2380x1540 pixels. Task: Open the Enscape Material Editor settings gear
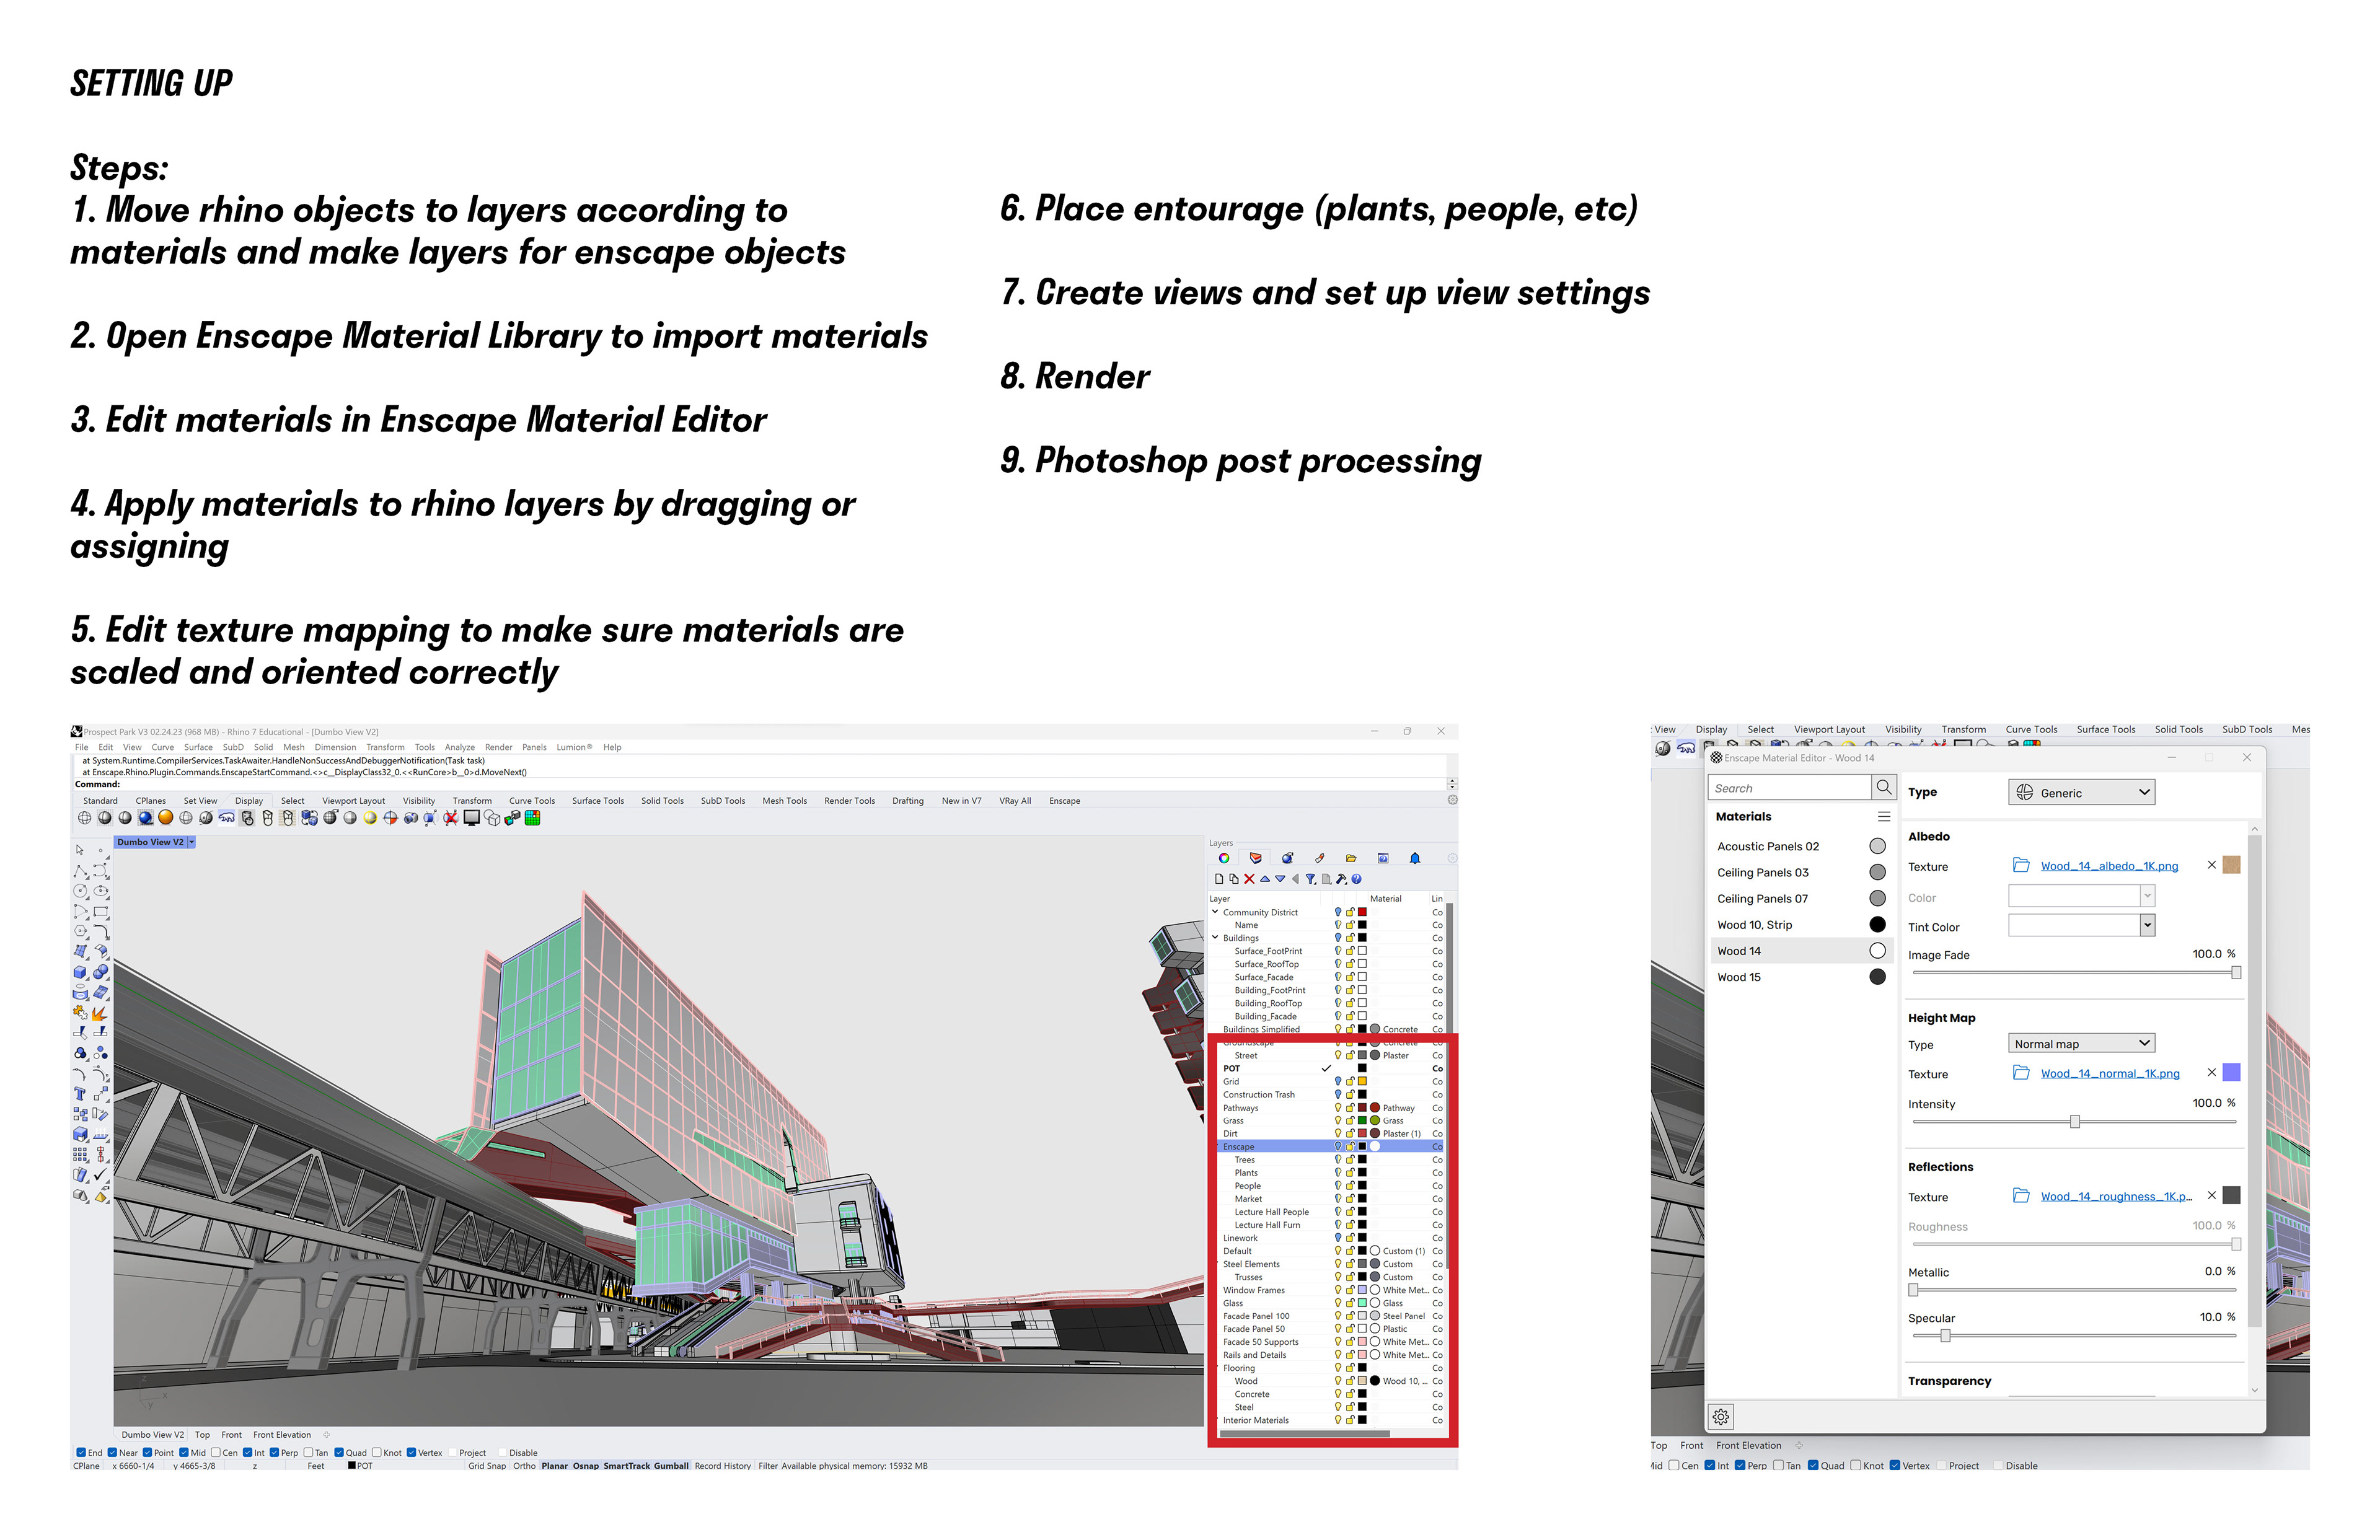[x=1721, y=1417]
